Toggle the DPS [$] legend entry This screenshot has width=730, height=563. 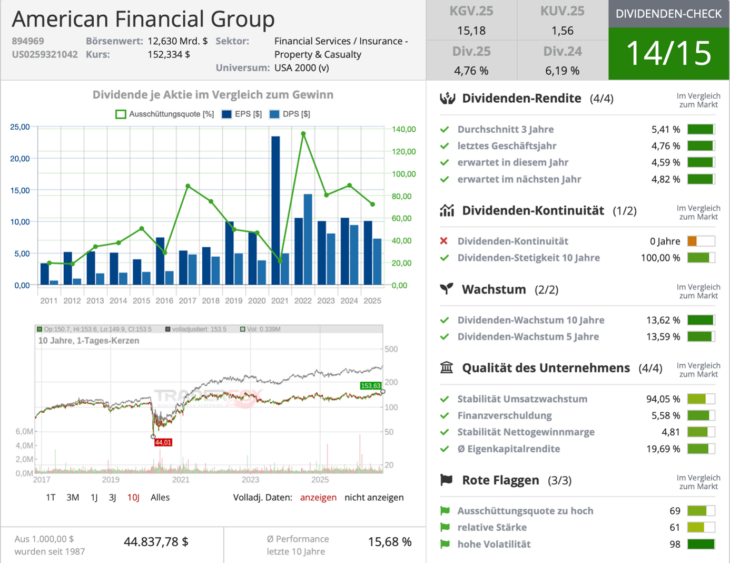pos(290,114)
